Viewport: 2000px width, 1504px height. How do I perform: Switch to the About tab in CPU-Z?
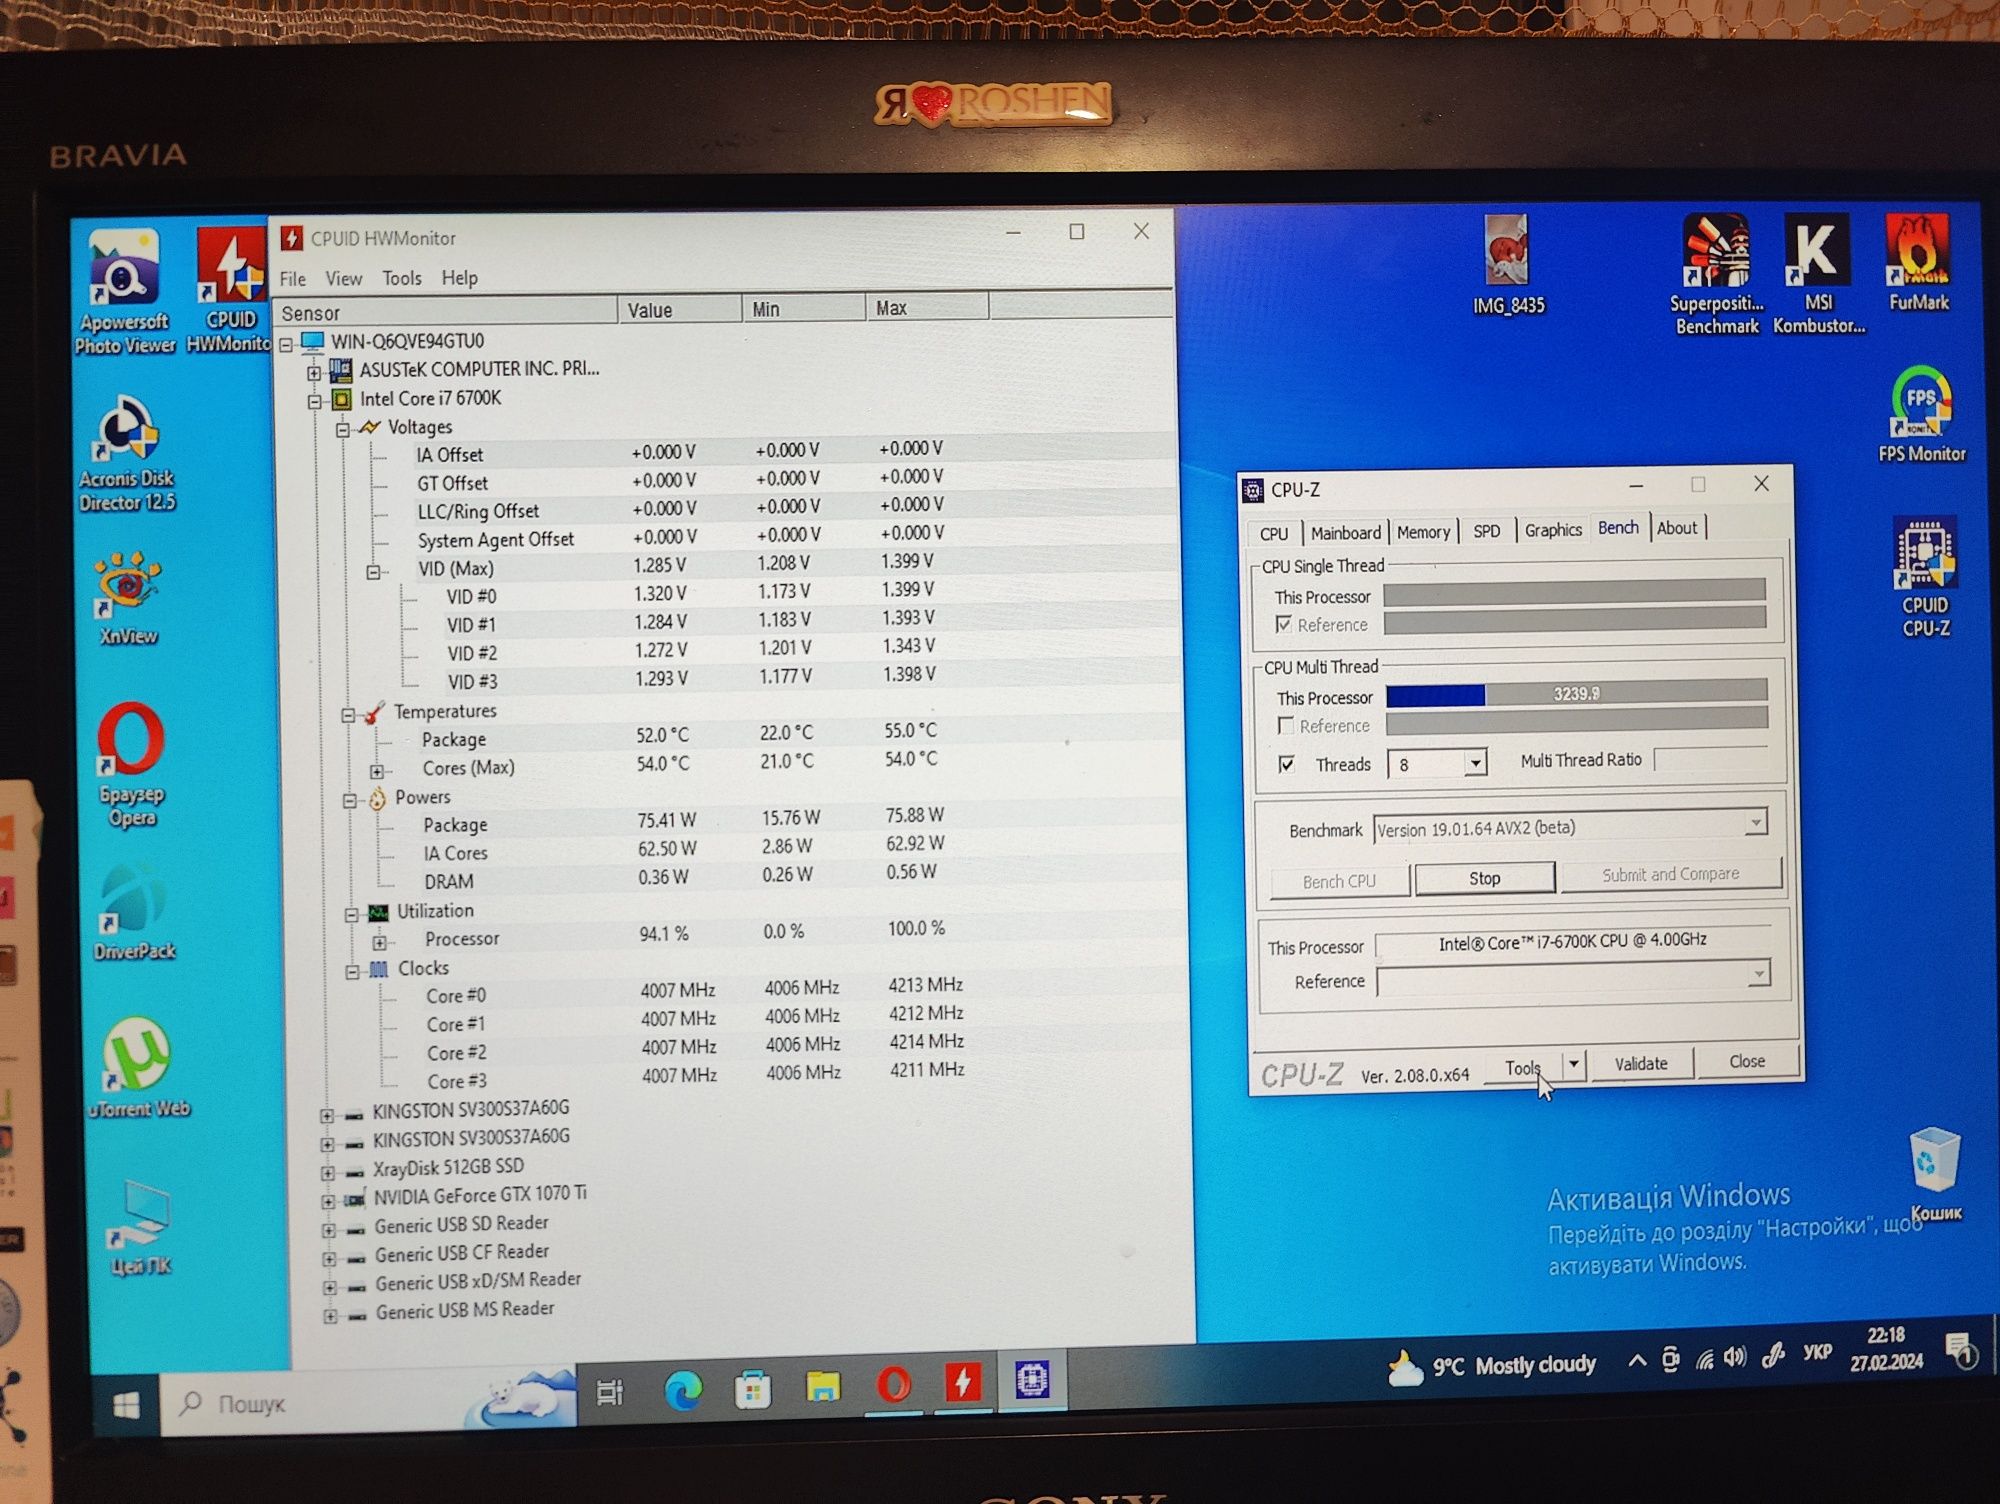tap(1677, 528)
